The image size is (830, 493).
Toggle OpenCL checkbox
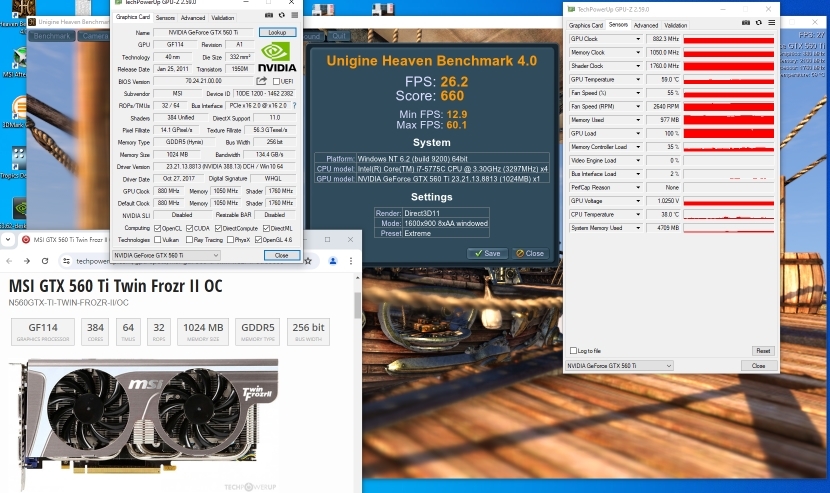pos(157,228)
